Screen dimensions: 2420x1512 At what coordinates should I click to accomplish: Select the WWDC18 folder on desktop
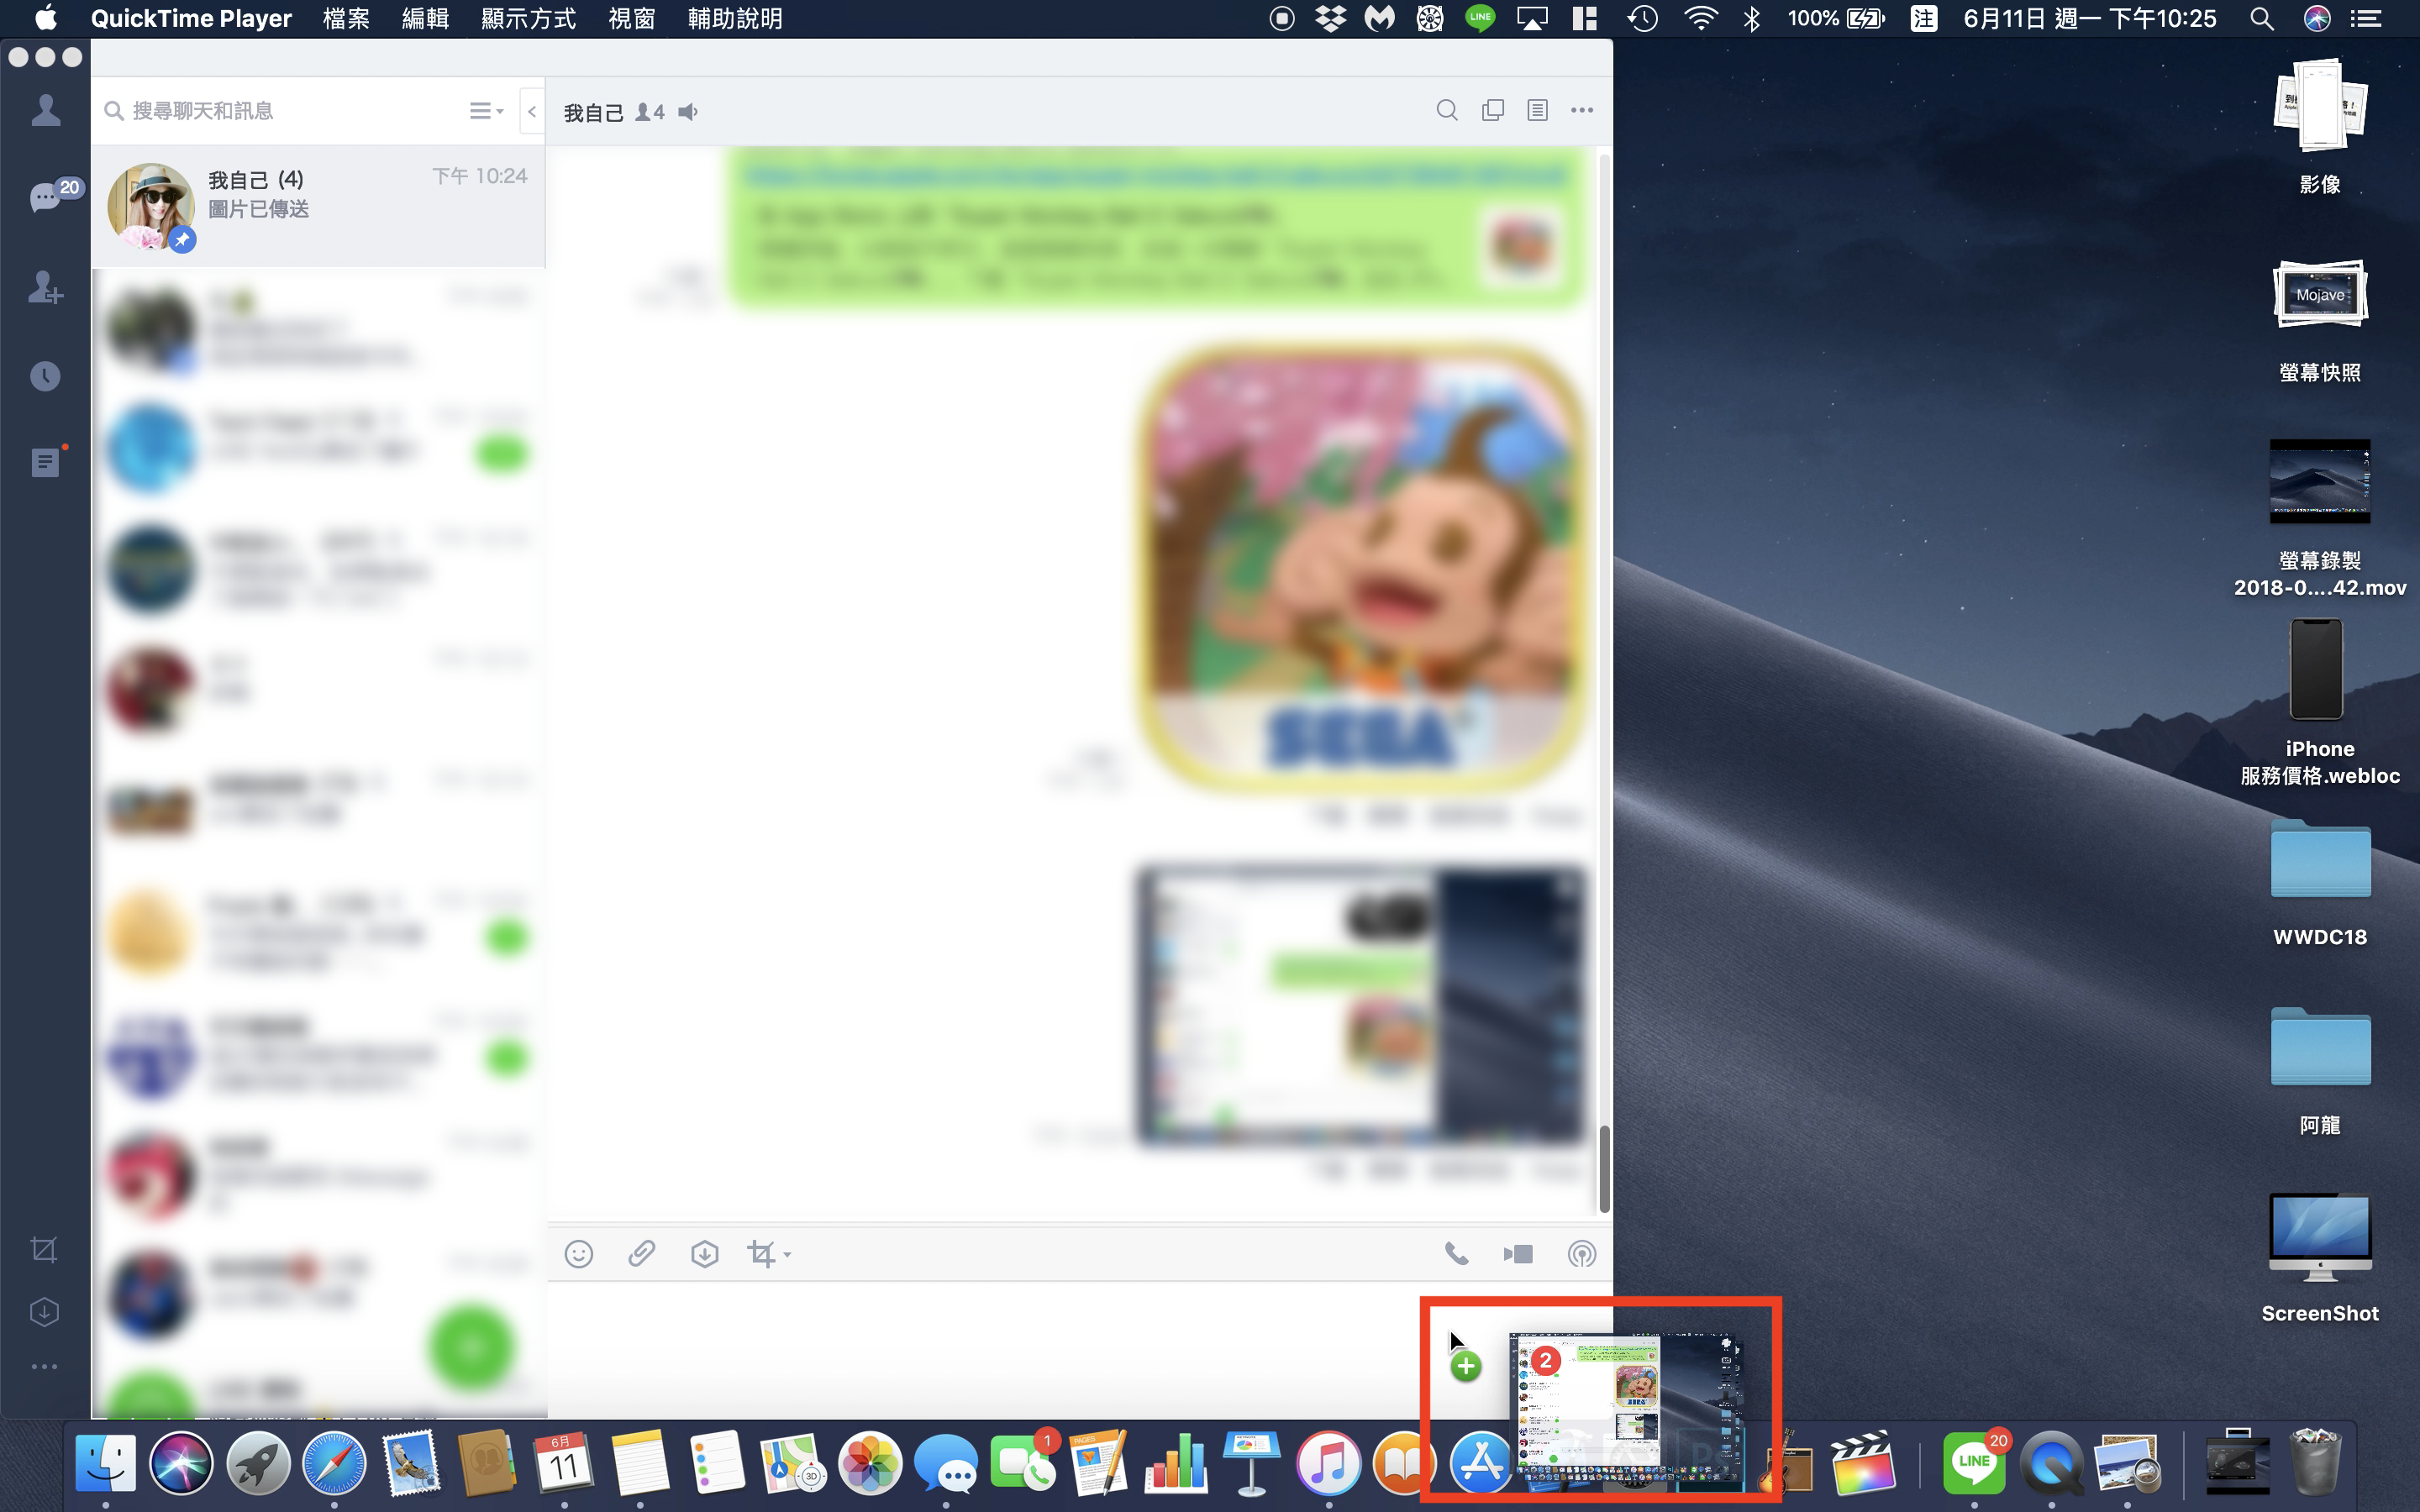click(2320, 882)
